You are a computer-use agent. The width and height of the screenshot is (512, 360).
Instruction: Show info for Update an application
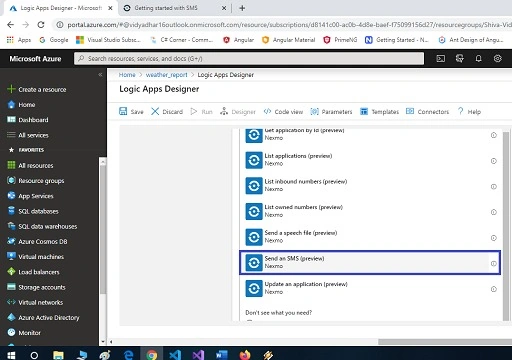tap(494, 289)
